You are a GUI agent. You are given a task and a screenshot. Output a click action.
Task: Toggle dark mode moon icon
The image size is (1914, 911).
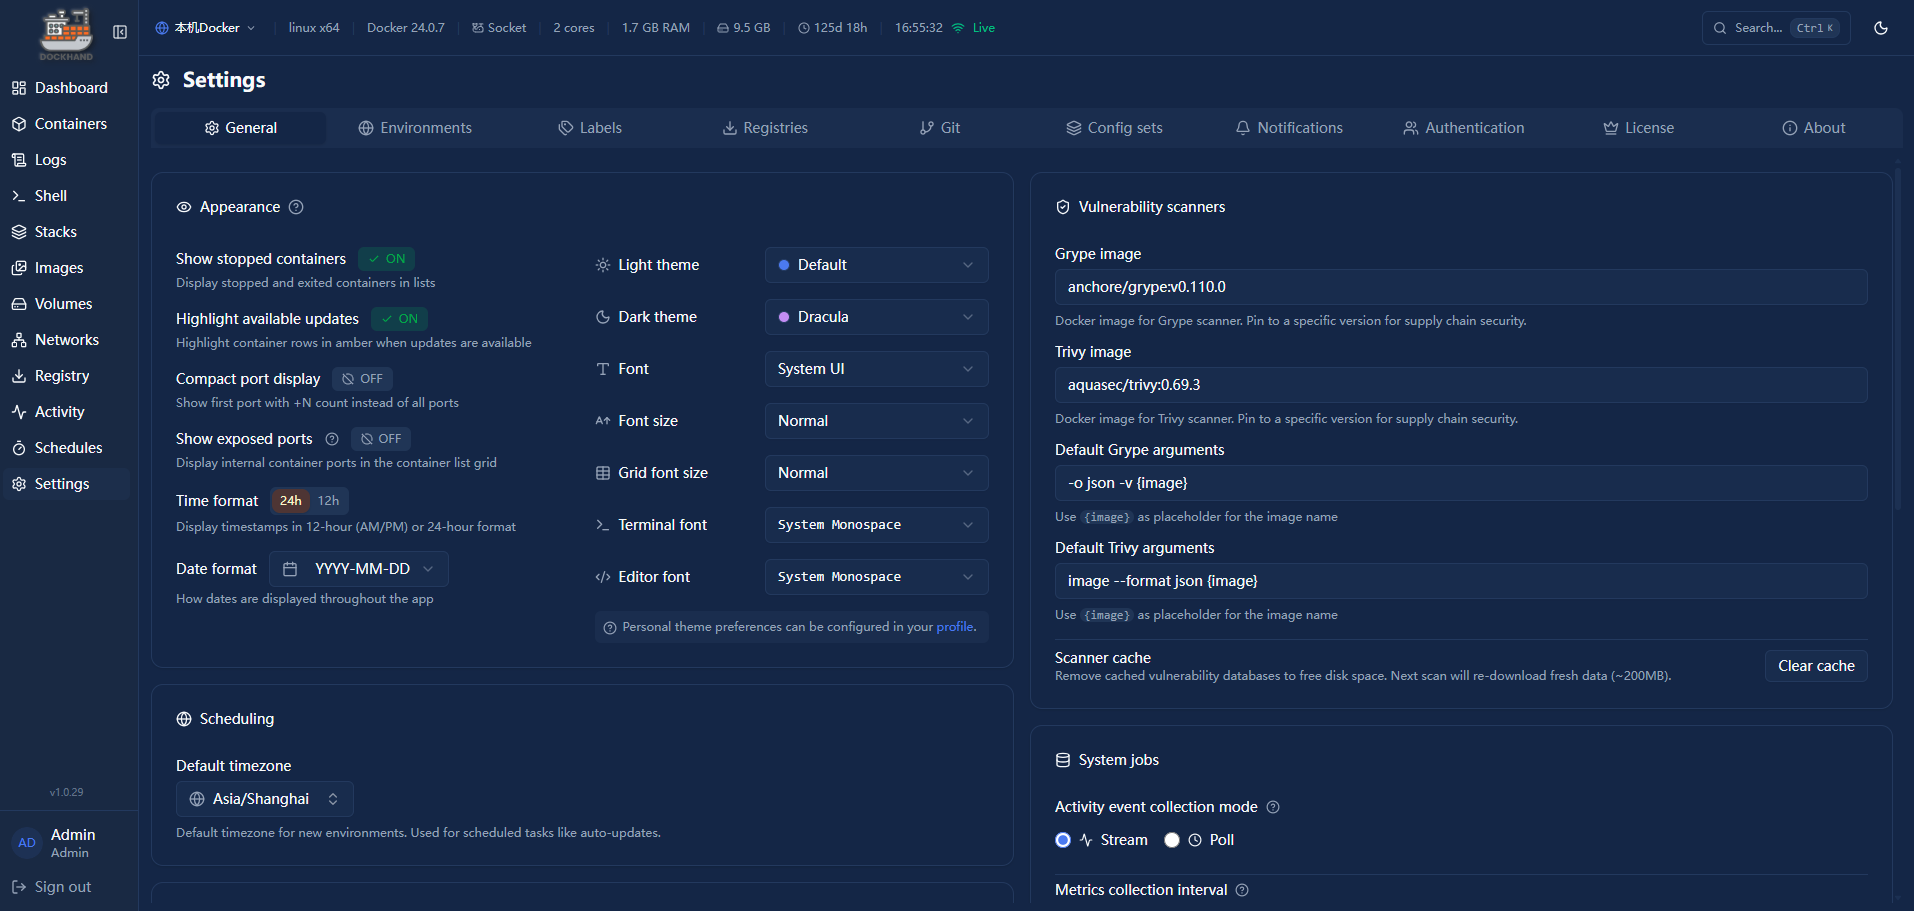[x=1881, y=28]
